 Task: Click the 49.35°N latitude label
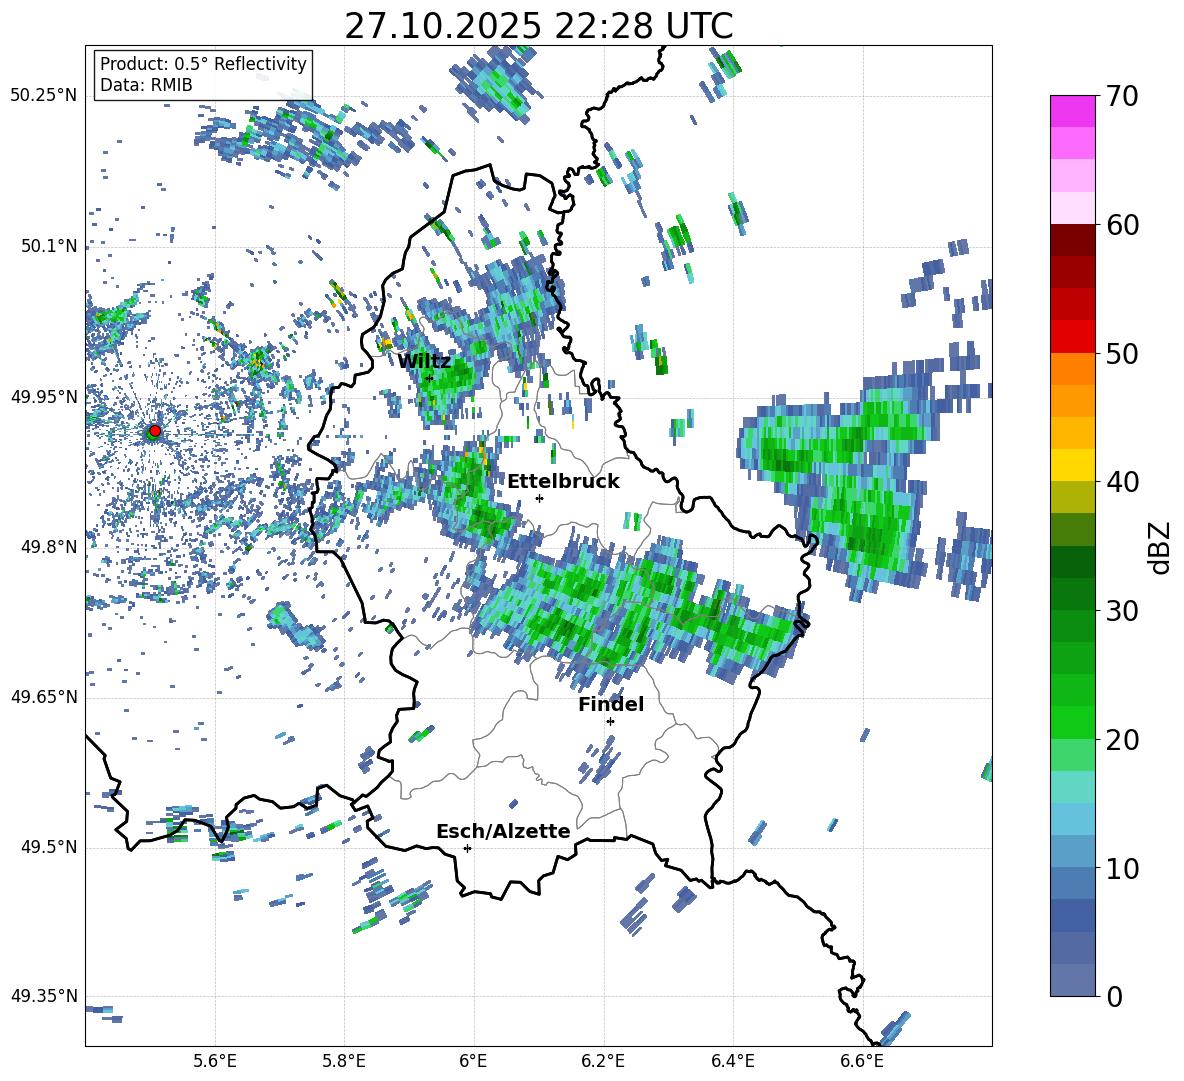44,996
